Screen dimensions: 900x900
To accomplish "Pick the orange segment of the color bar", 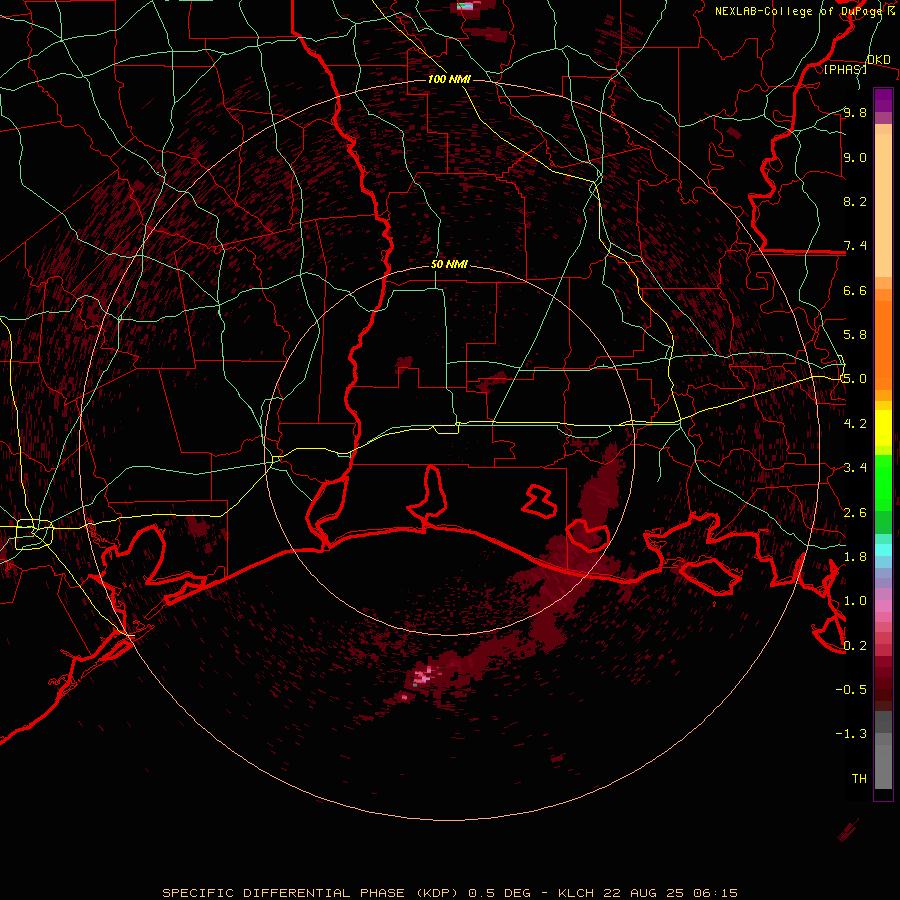I will coord(883,346).
